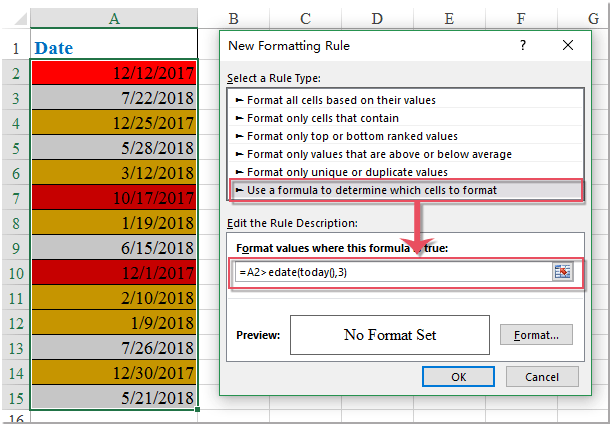Select 'Use a formula to determine' rule type
This screenshot has width=610, height=424.
point(370,190)
